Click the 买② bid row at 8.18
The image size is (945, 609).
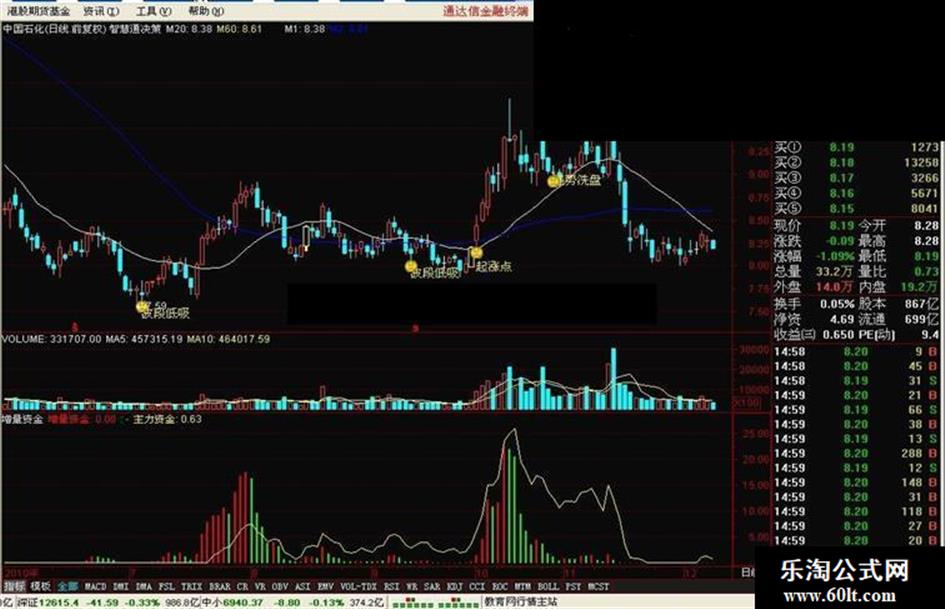click(x=856, y=162)
